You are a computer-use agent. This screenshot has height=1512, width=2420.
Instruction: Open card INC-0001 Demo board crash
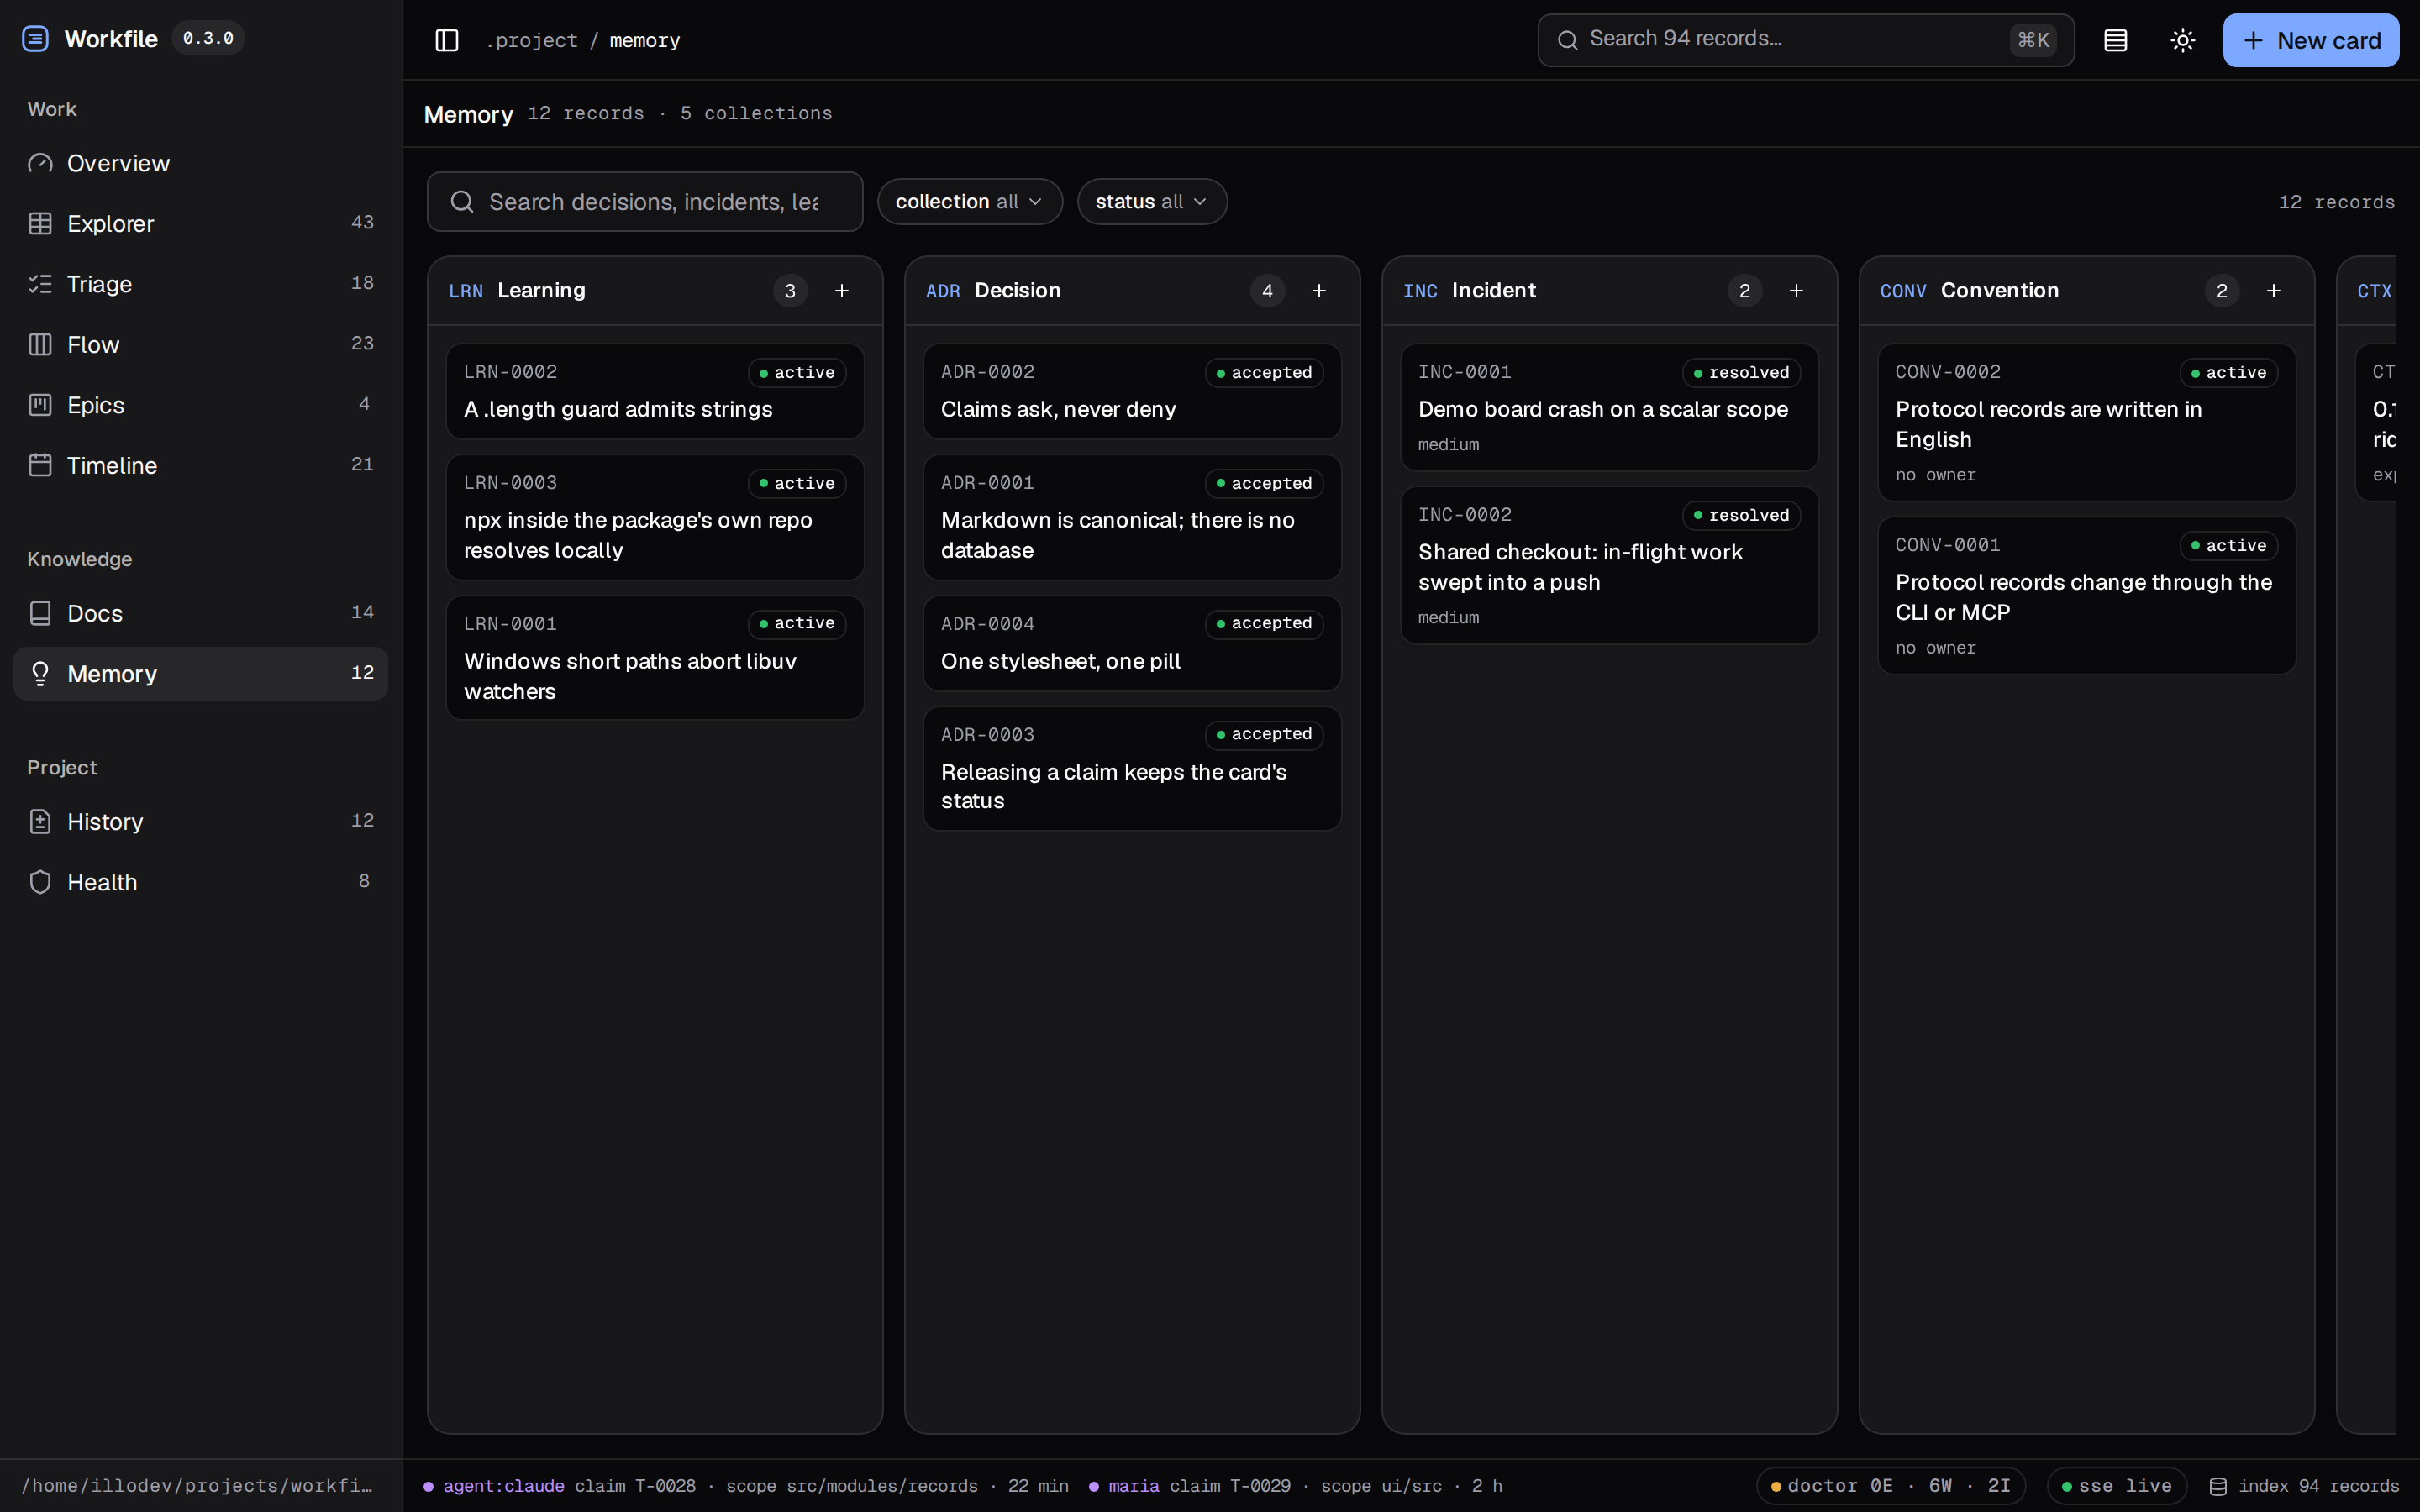[x=1609, y=407]
